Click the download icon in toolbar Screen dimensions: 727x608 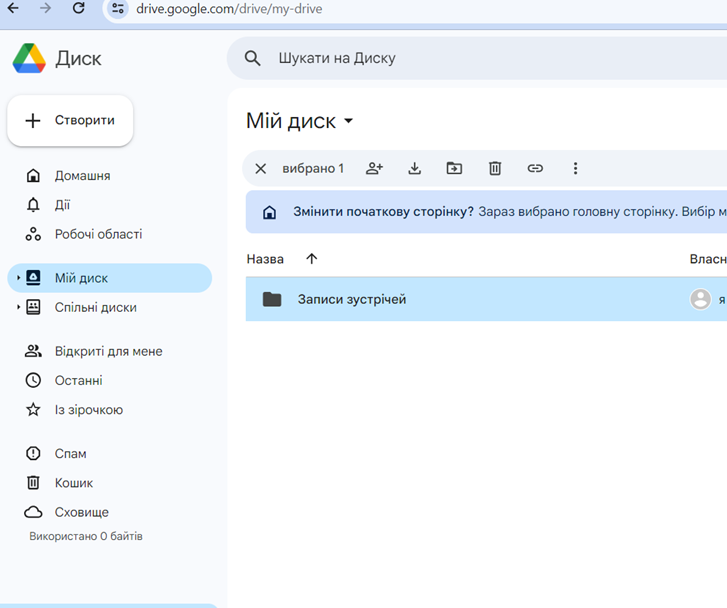click(x=415, y=168)
